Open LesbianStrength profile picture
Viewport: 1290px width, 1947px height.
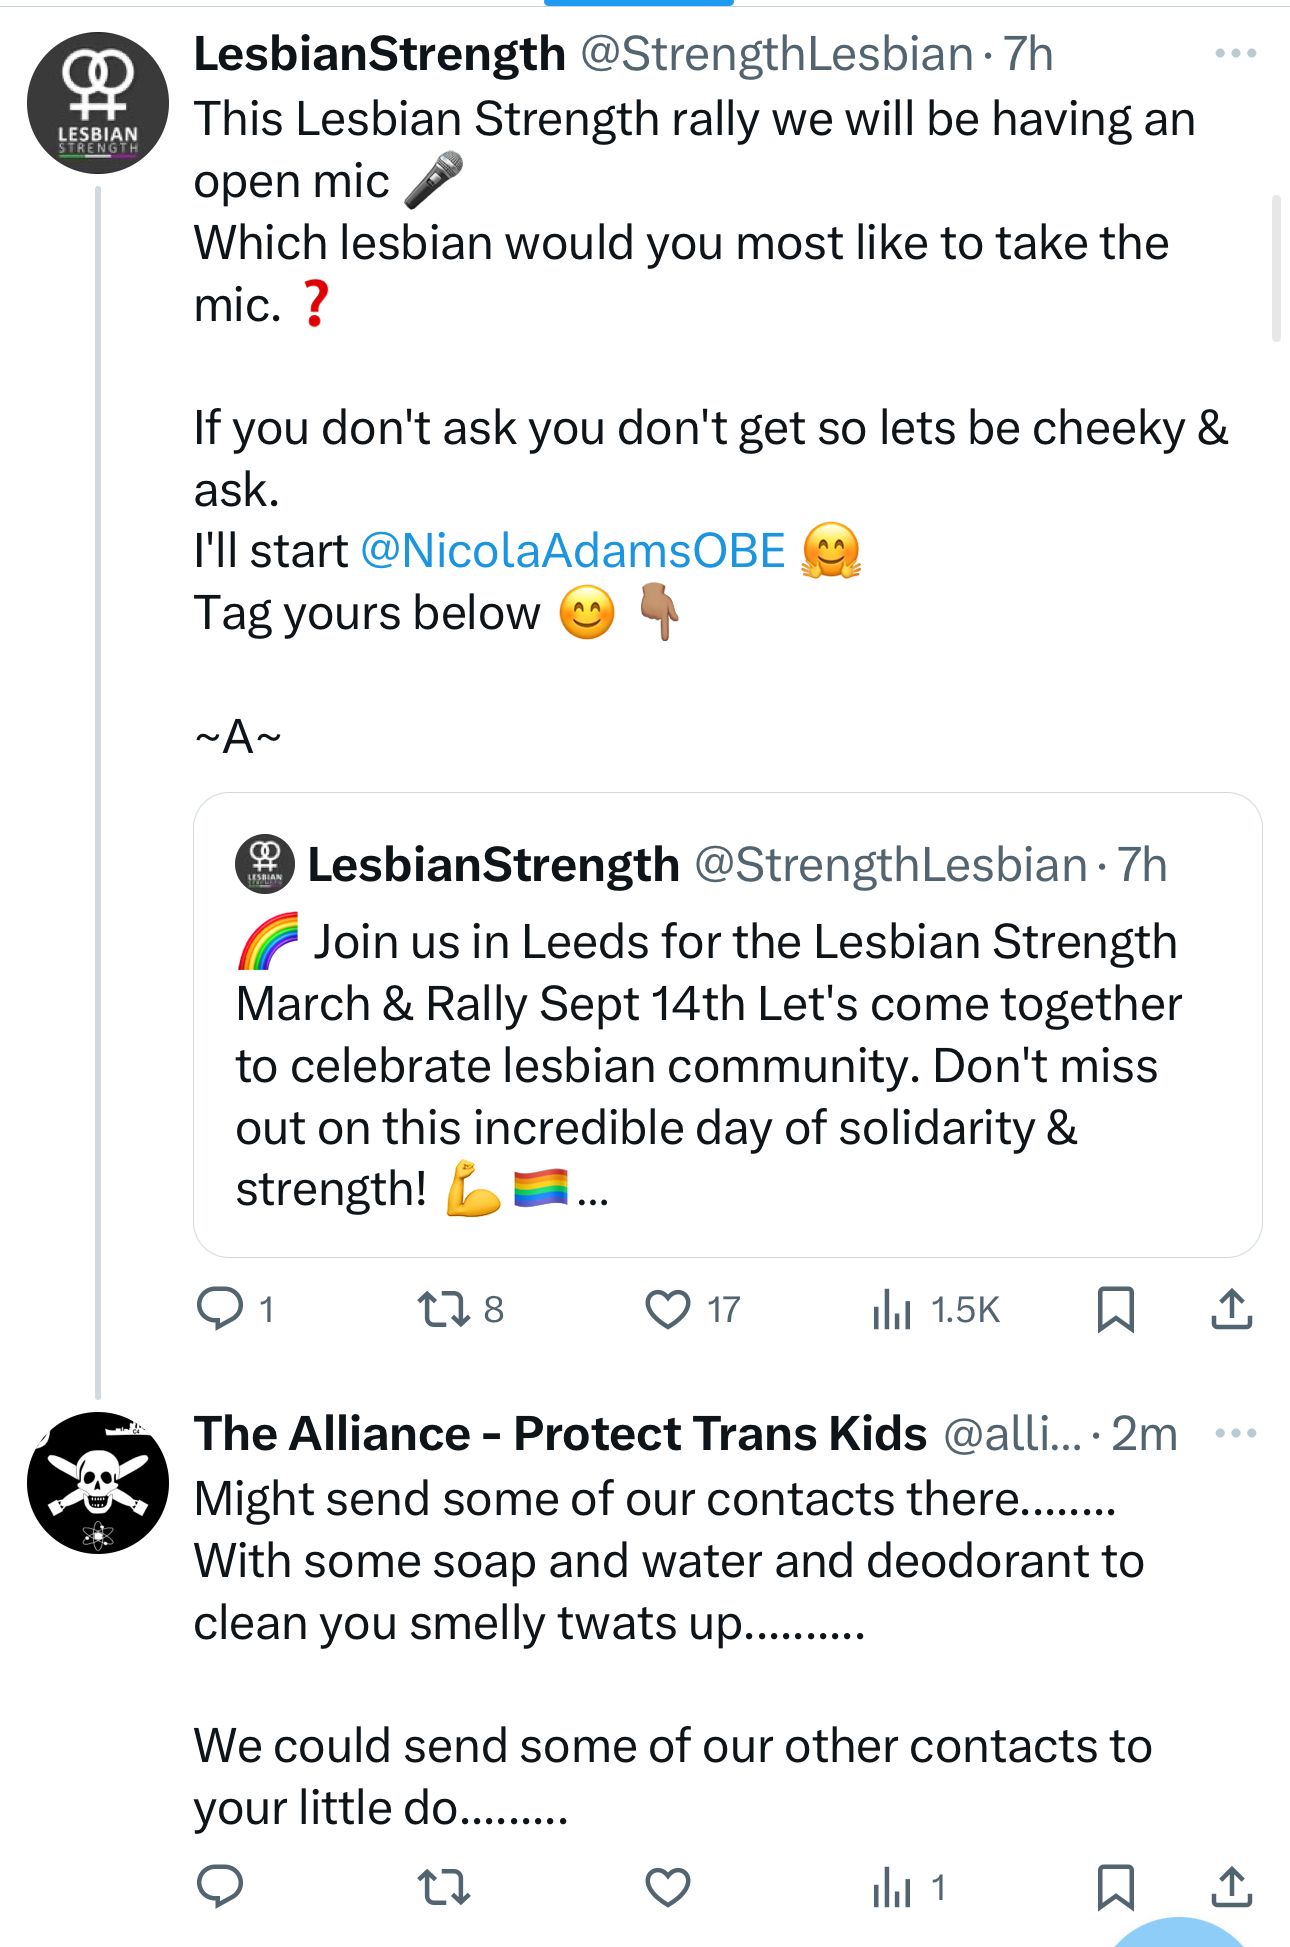pos(98,103)
